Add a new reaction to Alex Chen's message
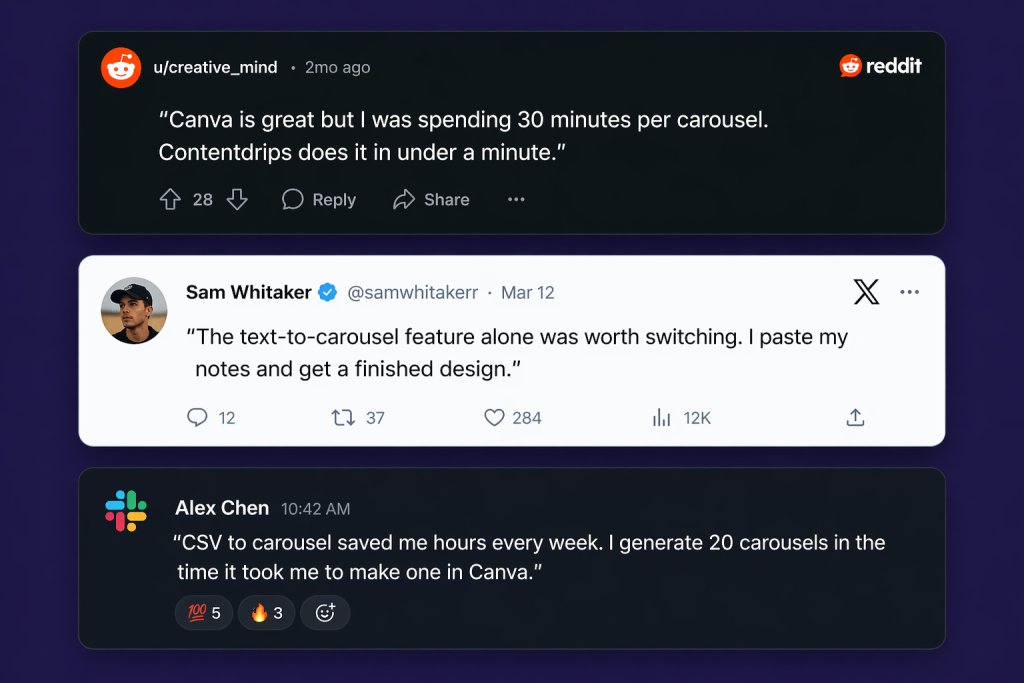Screen dimensions: 1024x683 pos(325,613)
